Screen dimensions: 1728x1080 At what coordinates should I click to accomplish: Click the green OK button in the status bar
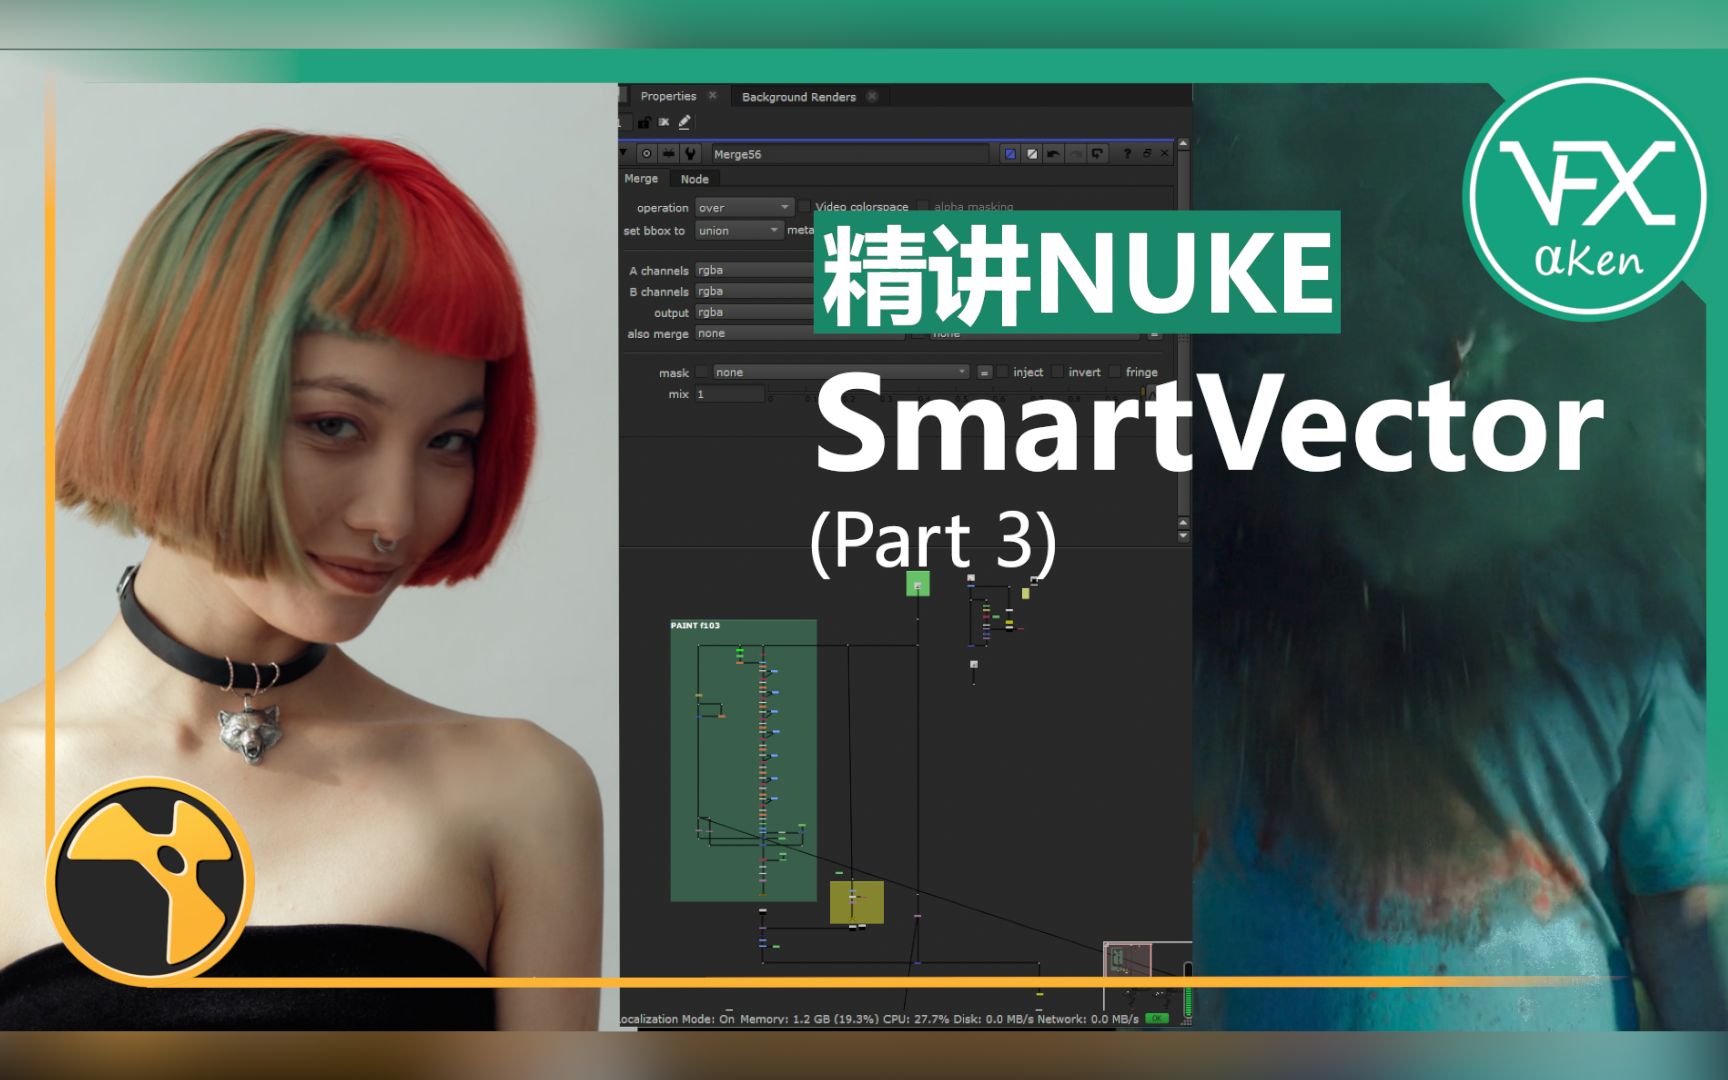[1155, 1018]
